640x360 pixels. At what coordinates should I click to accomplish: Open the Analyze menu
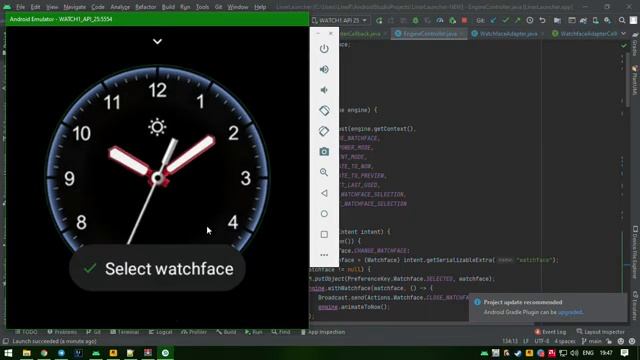tap(120, 7)
